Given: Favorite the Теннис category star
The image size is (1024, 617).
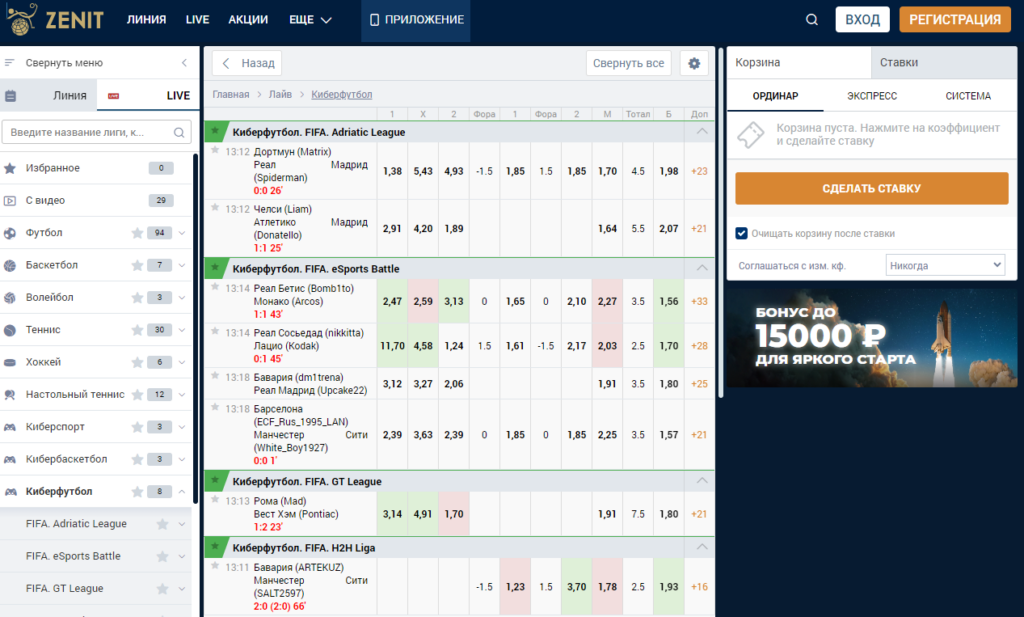Looking at the screenshot, I should click(x=137, y=330).
